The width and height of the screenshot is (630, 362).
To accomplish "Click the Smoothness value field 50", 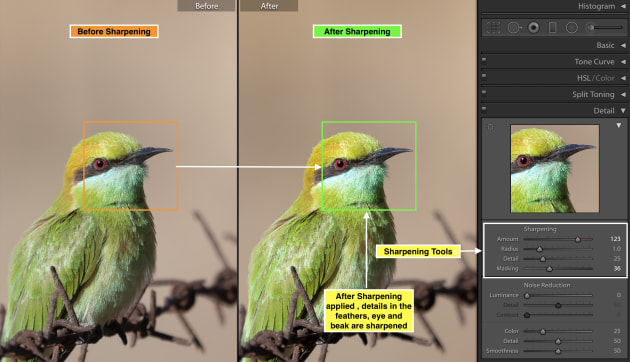I will (617, 351).
